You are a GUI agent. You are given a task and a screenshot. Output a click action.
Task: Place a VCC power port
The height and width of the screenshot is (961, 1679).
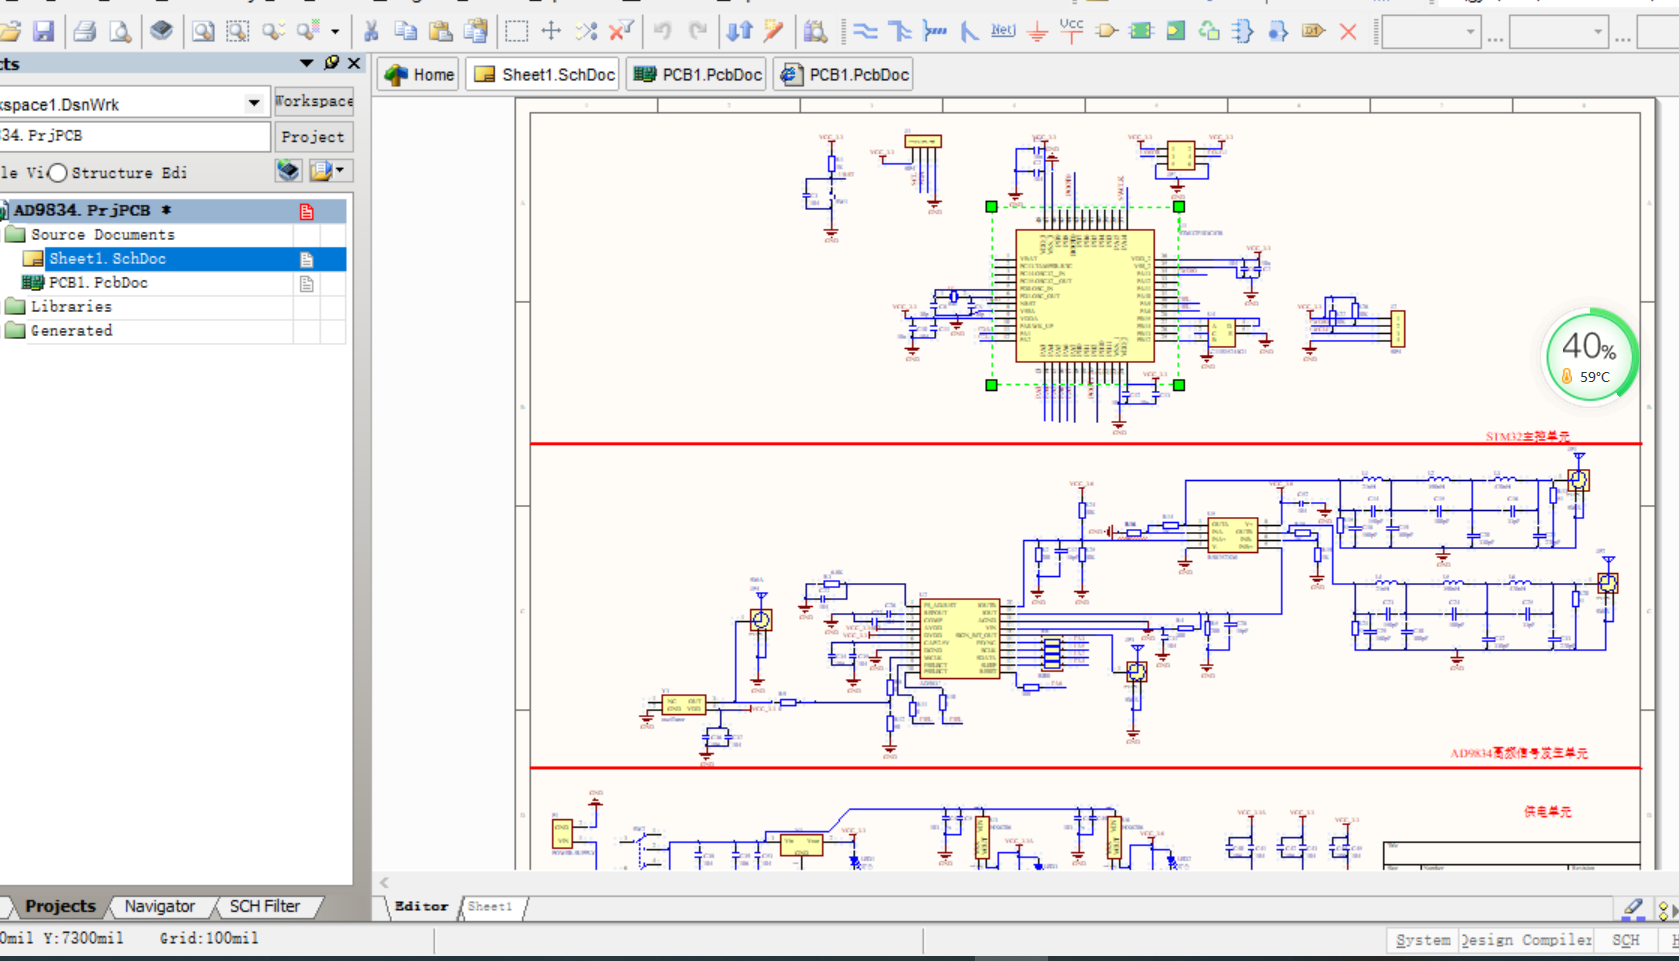(x=1071, y=31)
